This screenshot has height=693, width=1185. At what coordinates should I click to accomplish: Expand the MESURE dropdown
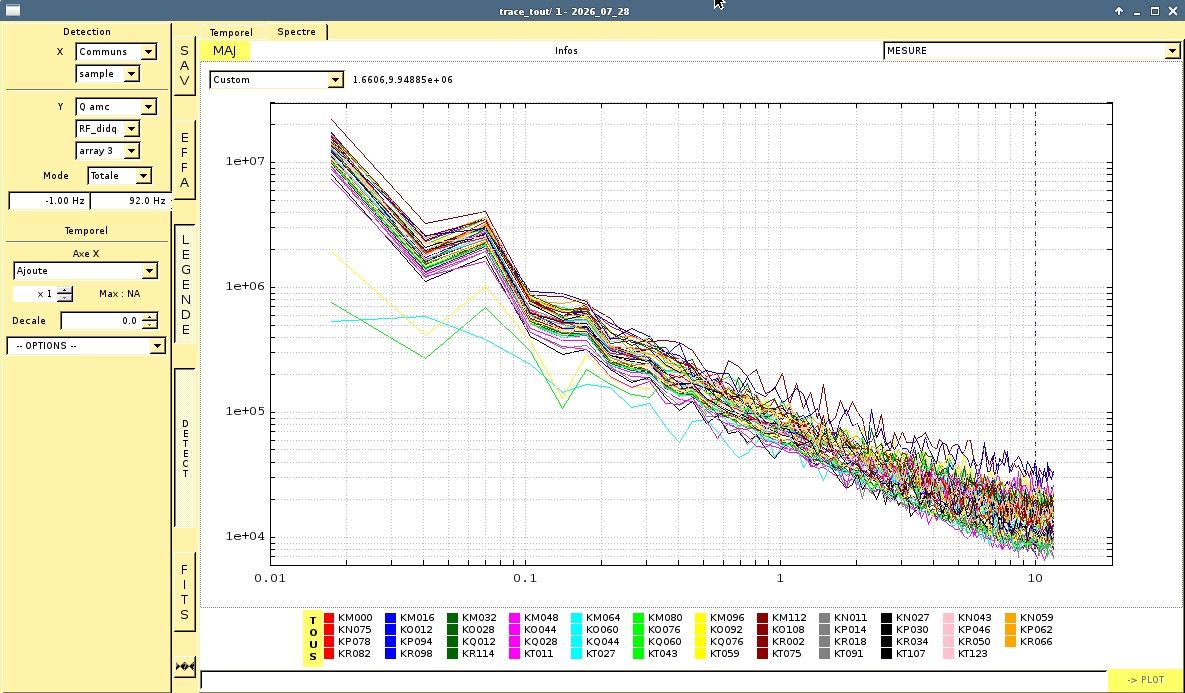point(1031,51)
